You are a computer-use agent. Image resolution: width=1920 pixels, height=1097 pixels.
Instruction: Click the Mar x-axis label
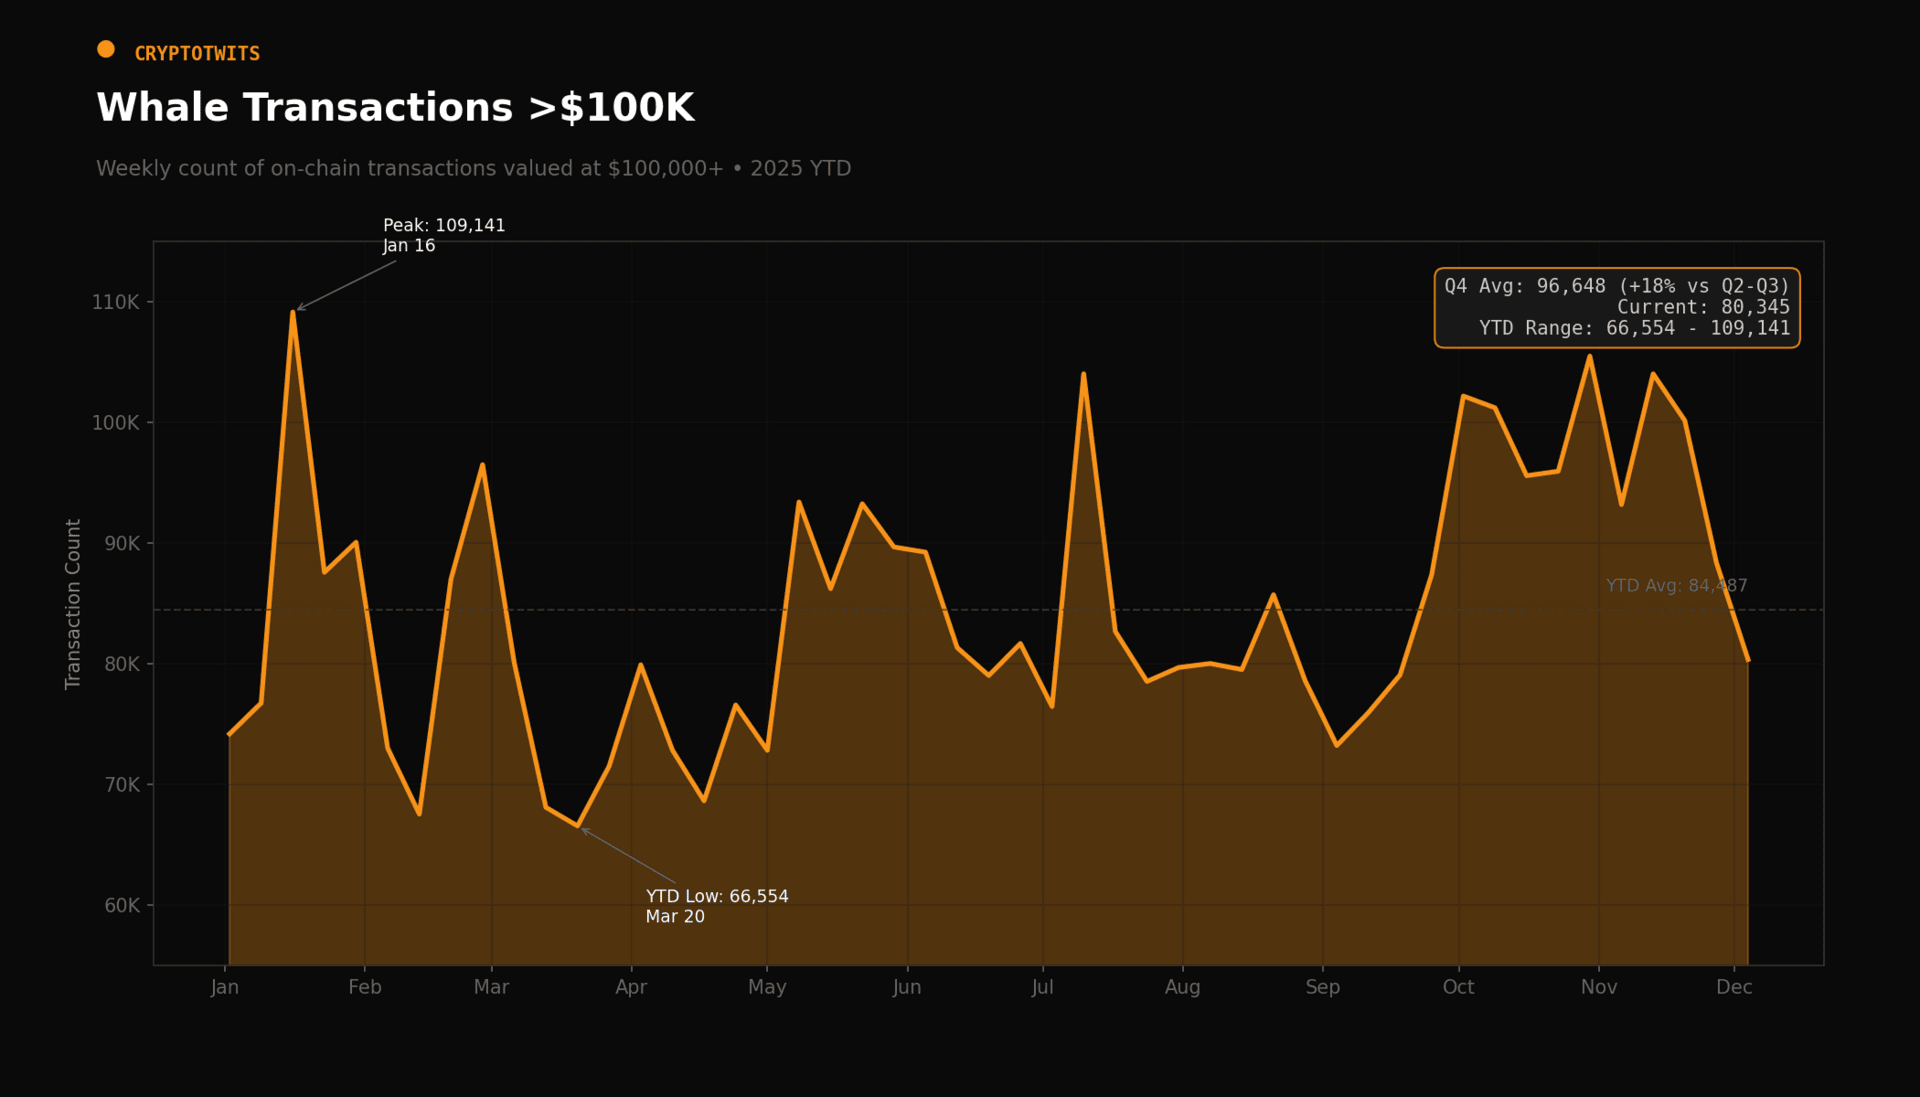pyautogui.click(x=491, y=987)
